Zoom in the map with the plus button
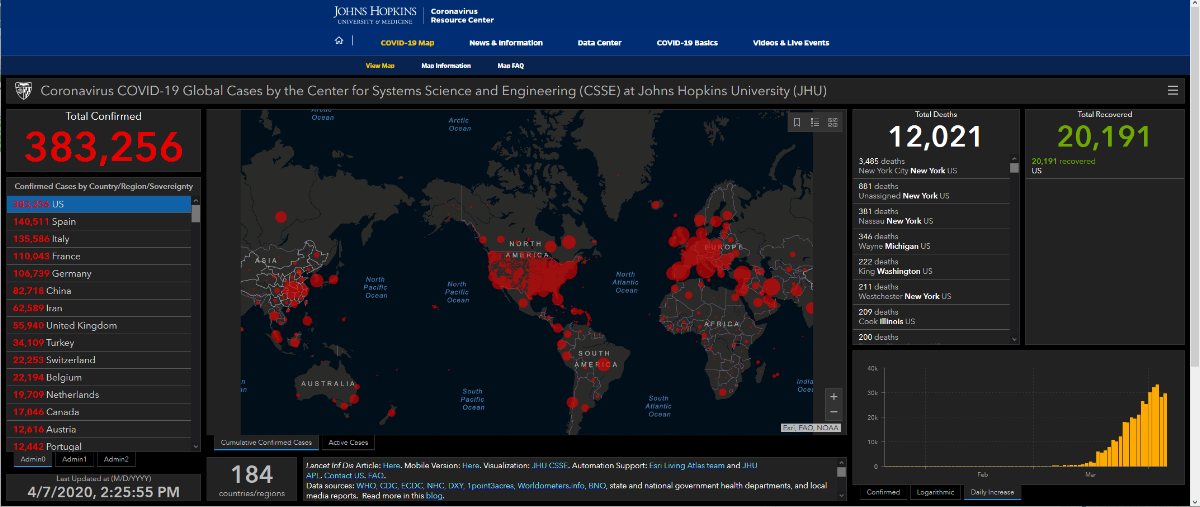 [834, 396]
